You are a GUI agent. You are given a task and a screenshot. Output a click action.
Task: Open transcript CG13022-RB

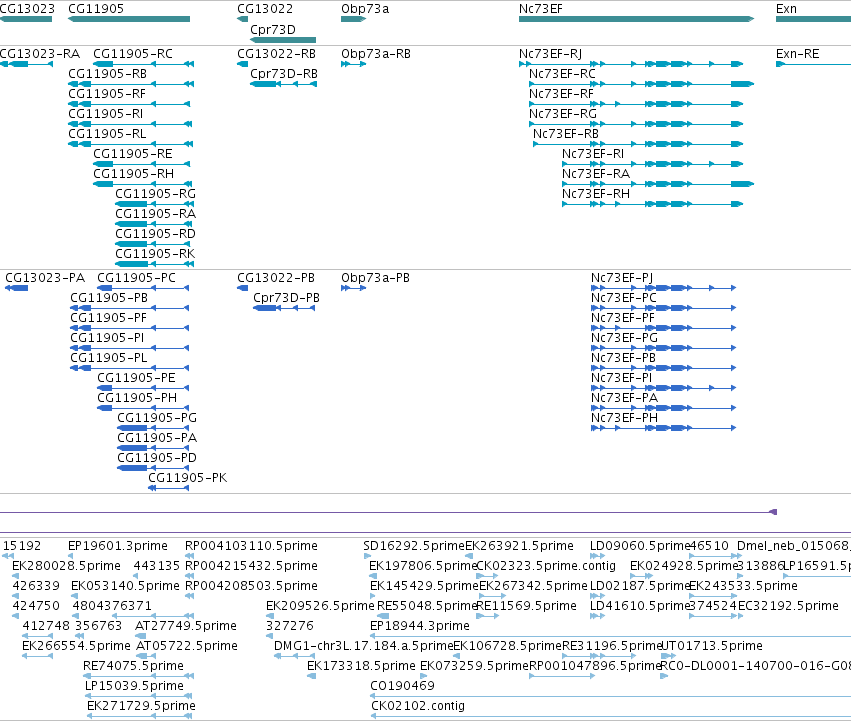[276, 54]
